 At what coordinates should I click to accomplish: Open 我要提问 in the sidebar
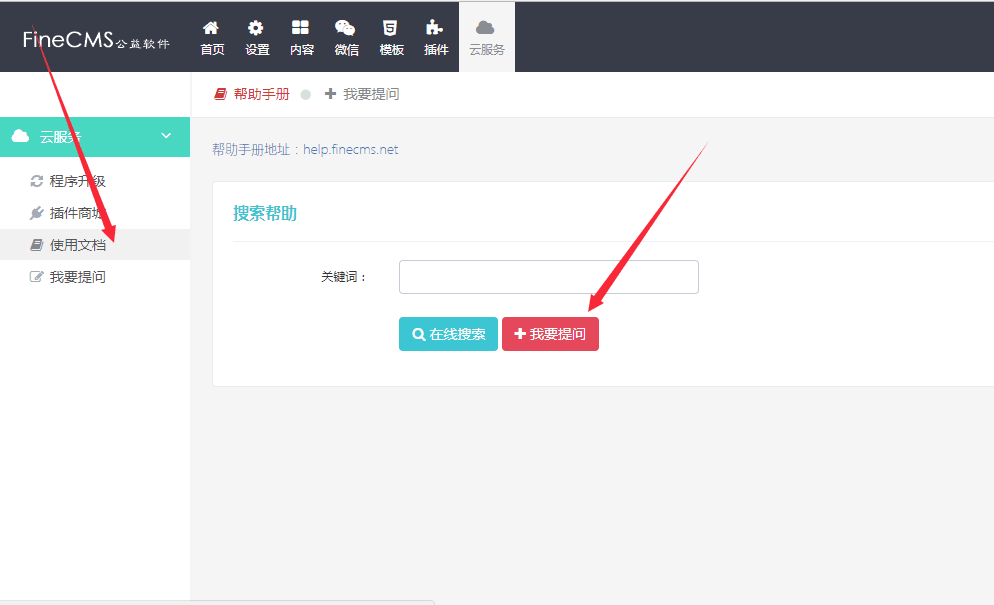pyautogui.click(x=77, y=277)
